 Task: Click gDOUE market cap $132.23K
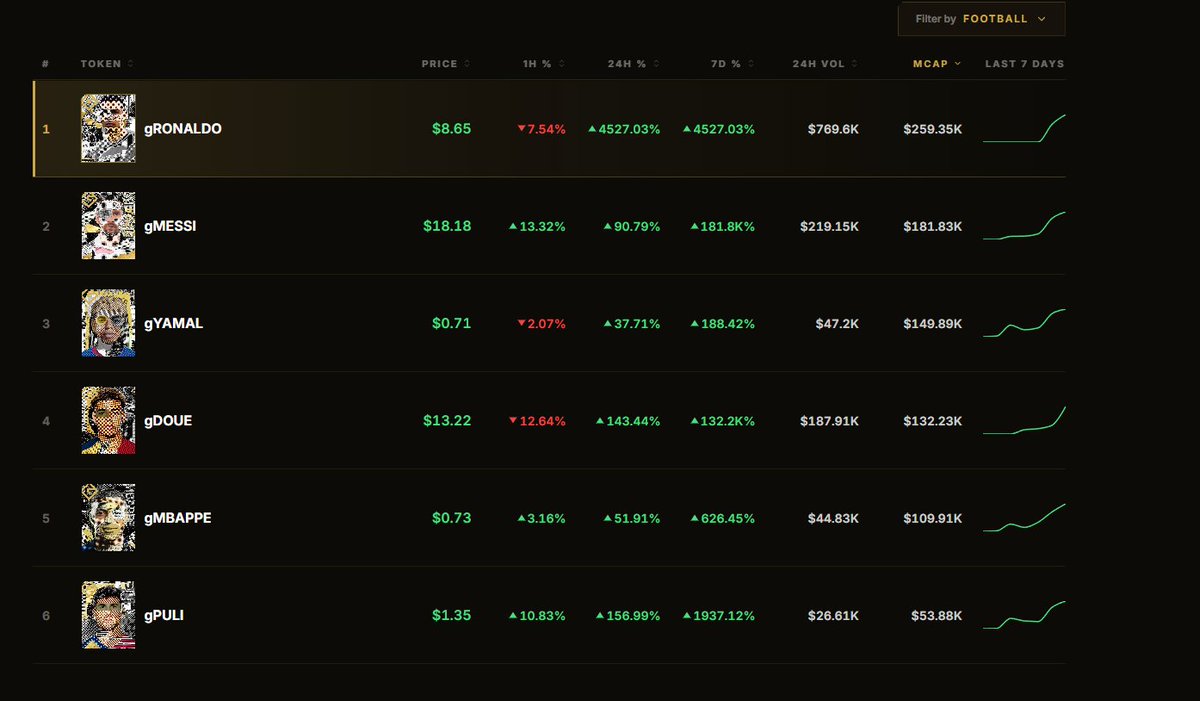click(933, 421)
